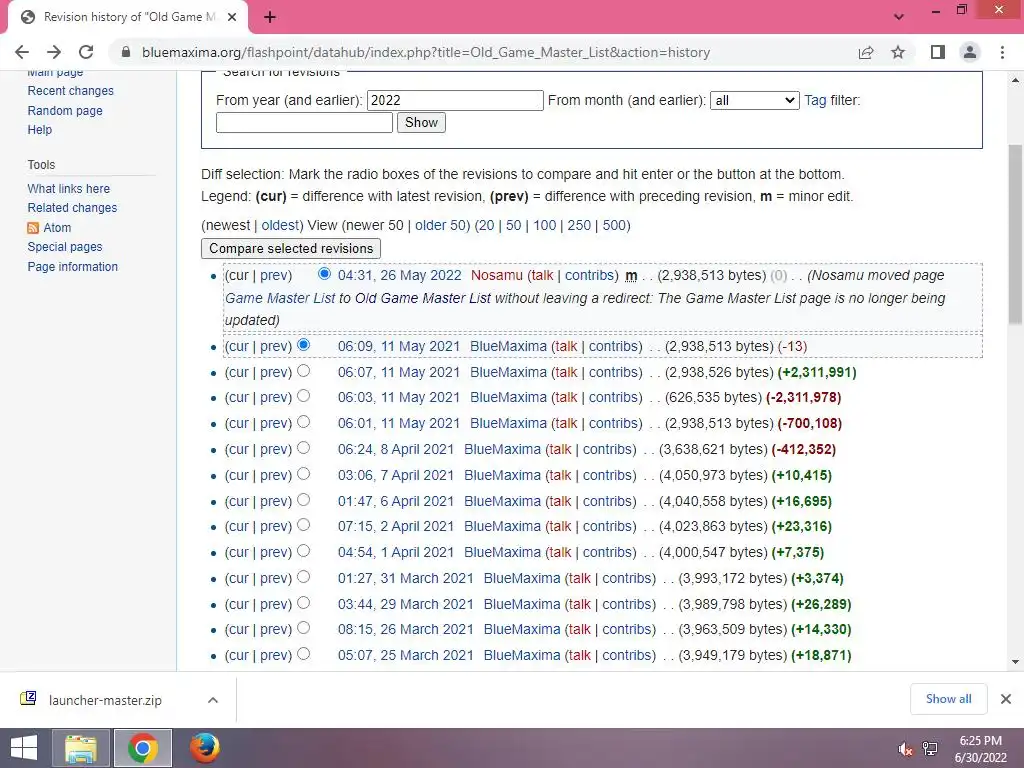Click the From year input field
Image resolution: width=1024 pixels, height=768 pixels.
coord(455,100)
